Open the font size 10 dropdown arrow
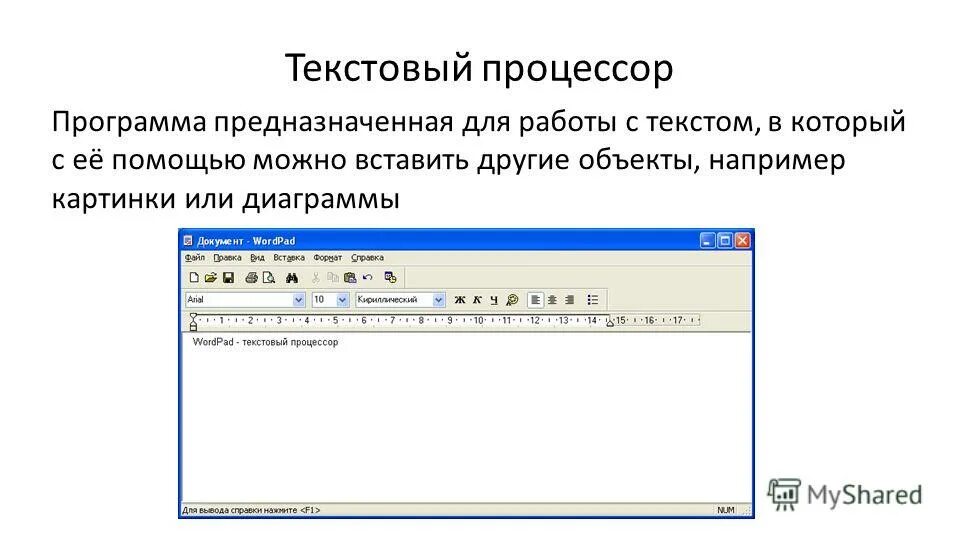Viewport: 960px width, 540px height. pyautogui.click(x=342, y=299)
